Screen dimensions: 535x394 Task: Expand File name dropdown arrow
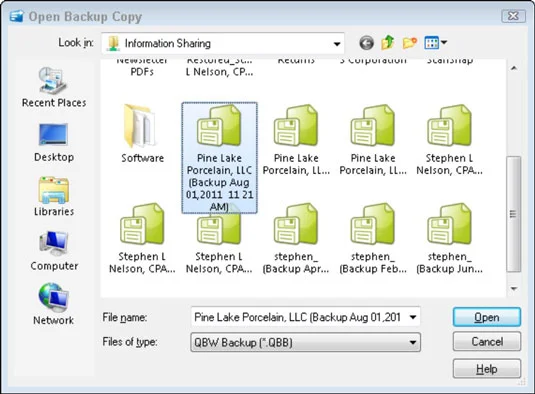tap(413, 317)
